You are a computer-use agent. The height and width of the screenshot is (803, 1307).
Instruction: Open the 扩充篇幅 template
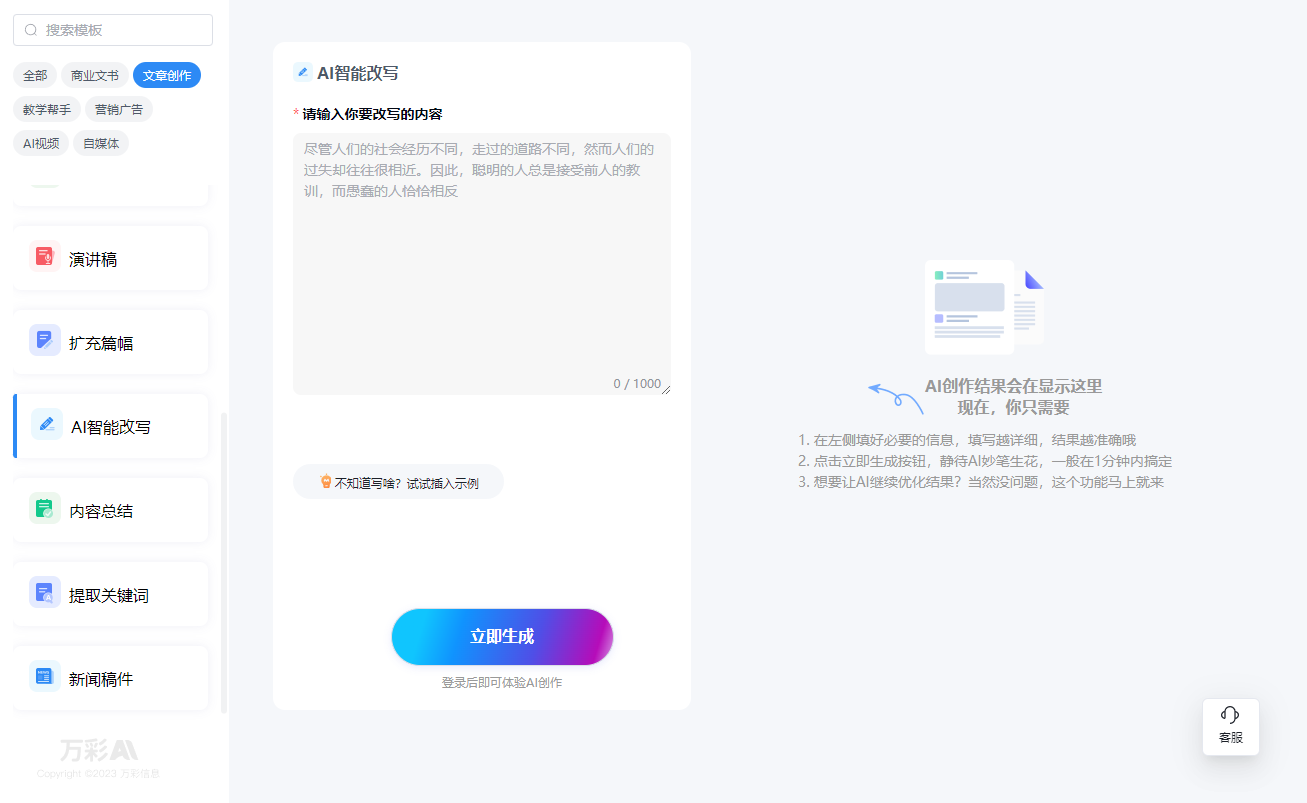coord(111,342)
